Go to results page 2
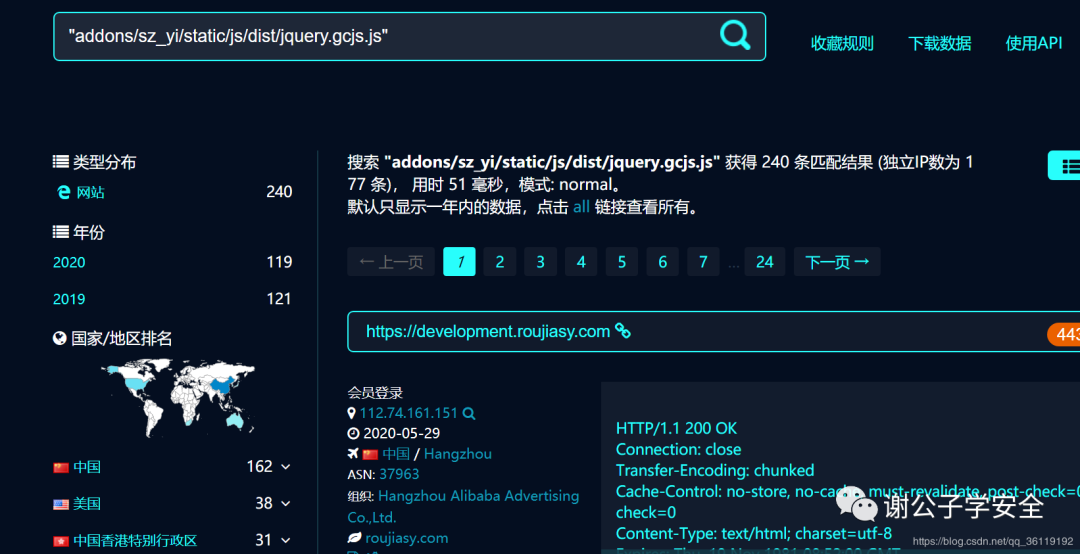The height and width of the screenshot is (554, 1080). pyautogui.click(x=500, y=262)
